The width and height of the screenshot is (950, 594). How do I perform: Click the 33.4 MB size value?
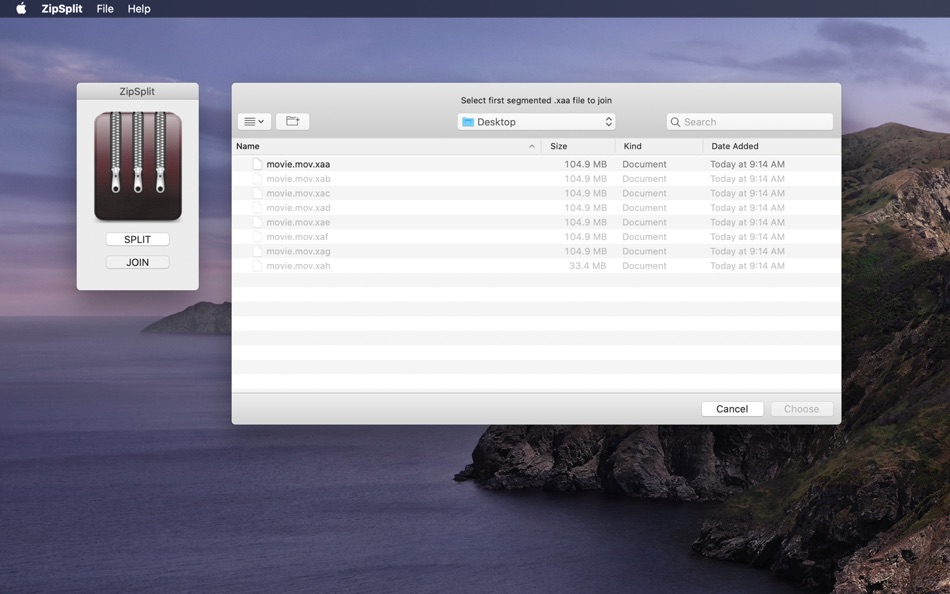coord(588,266)
